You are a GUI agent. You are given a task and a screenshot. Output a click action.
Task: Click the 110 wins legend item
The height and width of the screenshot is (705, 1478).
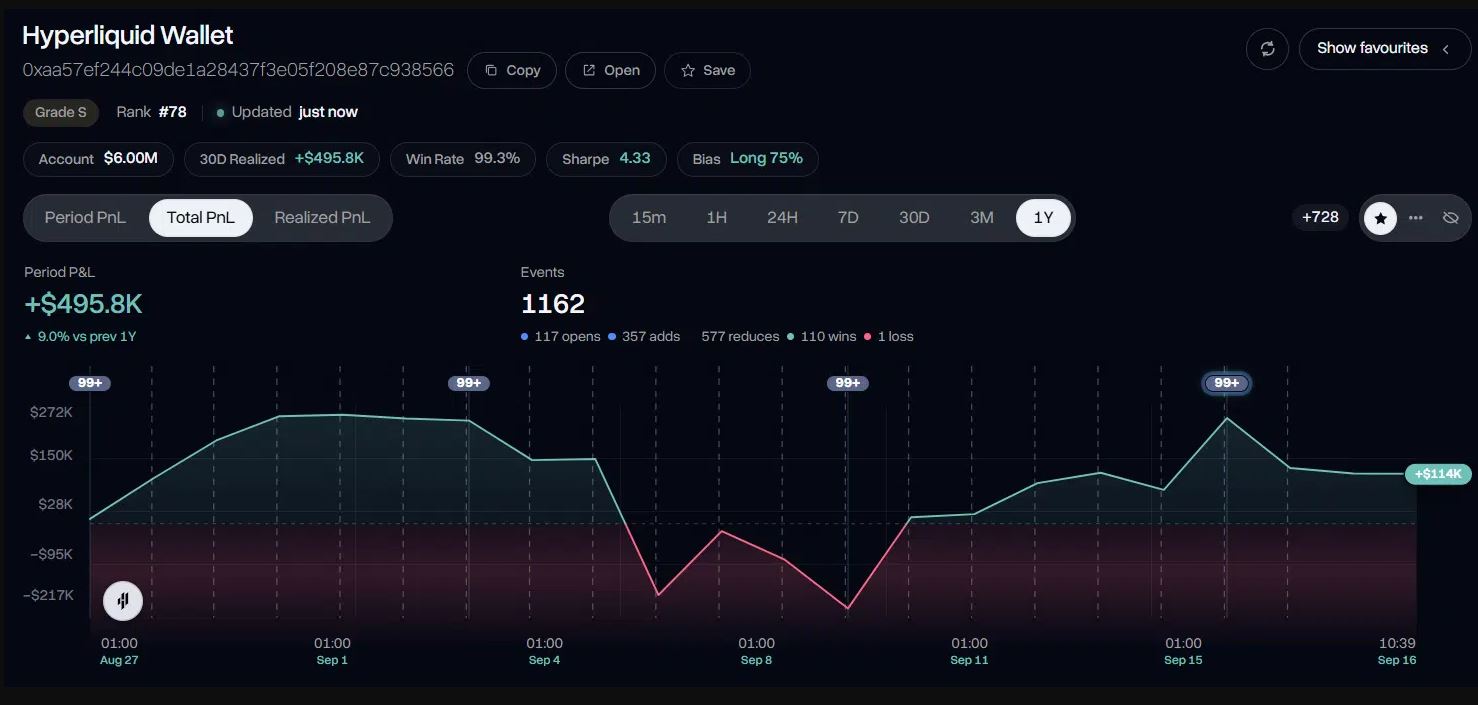click(822, 337)
